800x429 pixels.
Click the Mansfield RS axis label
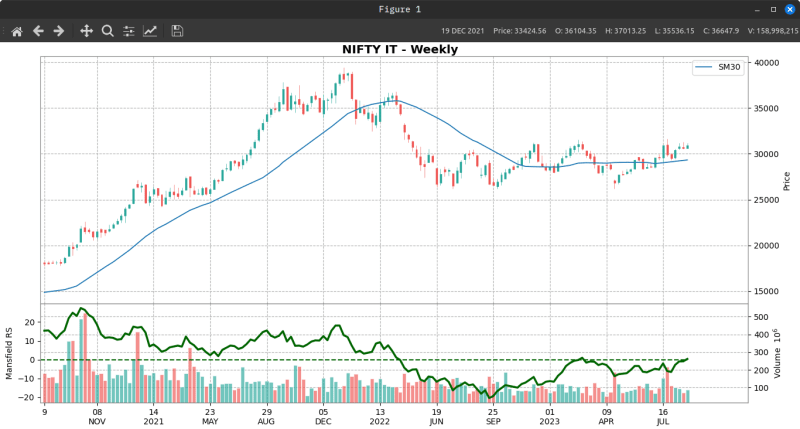(x=9, y=354)
